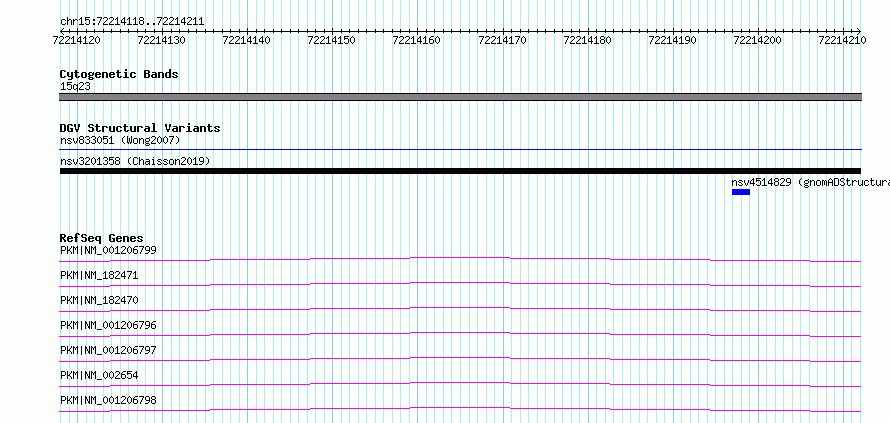Select transcript PKM|NM_001206798
Image resolution: width=890 pixels, height=423 pixels.
[x=108, y=400]
